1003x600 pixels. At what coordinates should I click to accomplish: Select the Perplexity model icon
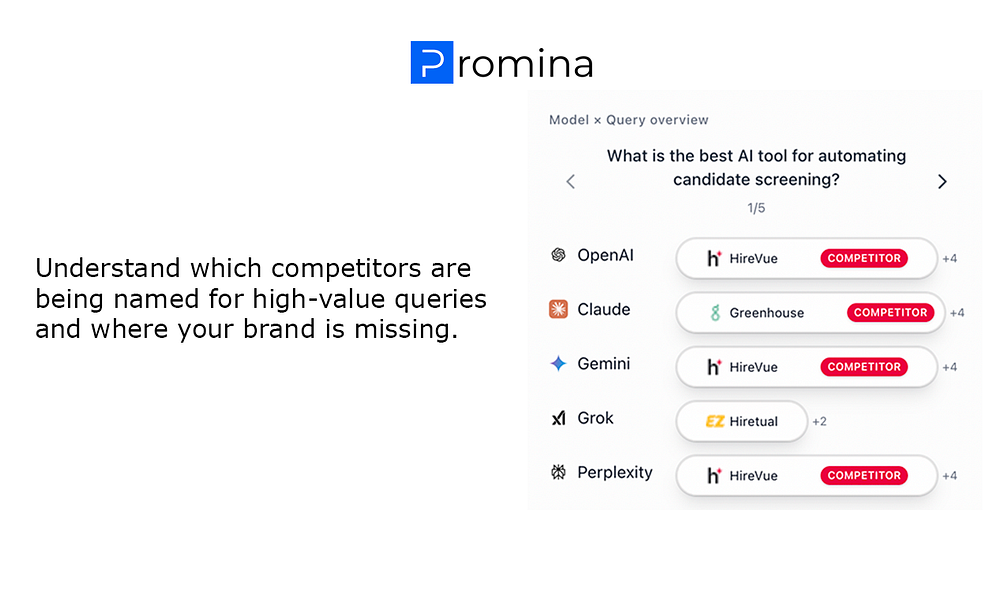pos(557,472)
